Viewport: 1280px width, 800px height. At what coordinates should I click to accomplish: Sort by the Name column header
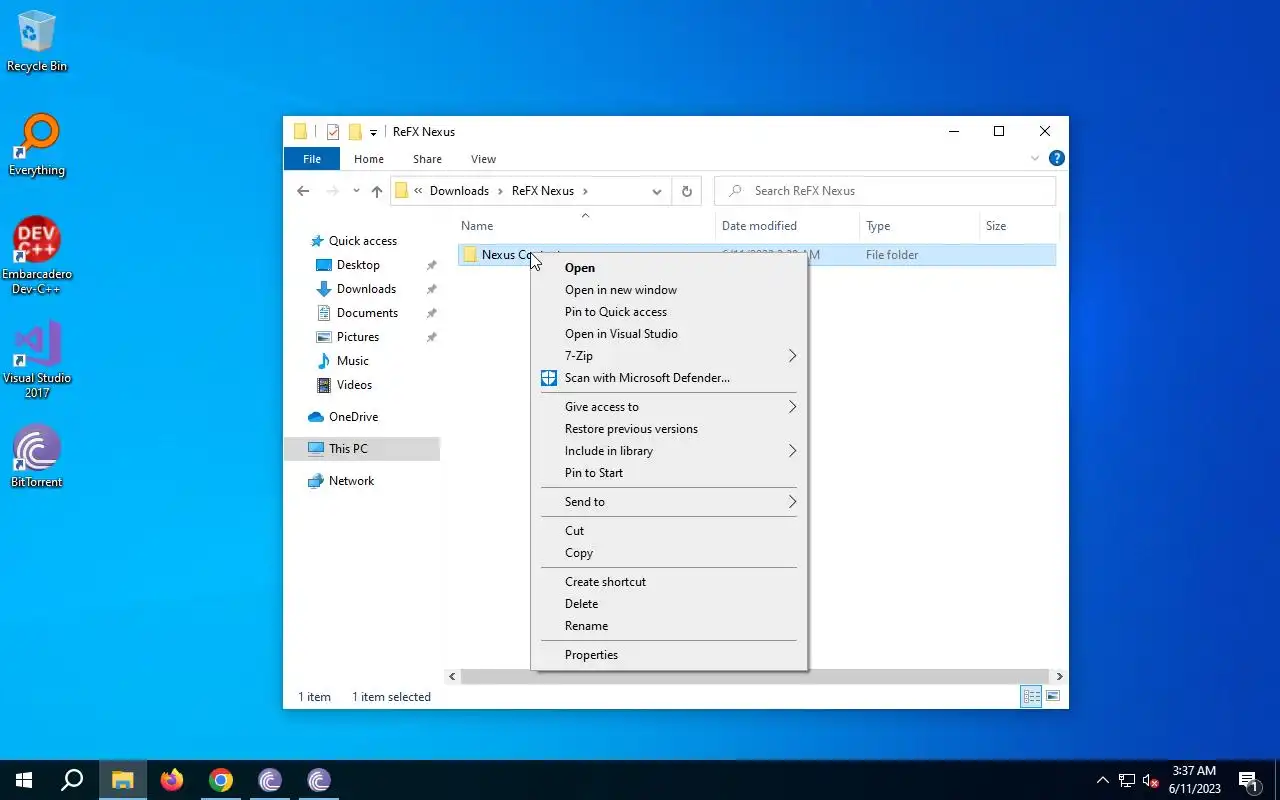click(585, 226)
